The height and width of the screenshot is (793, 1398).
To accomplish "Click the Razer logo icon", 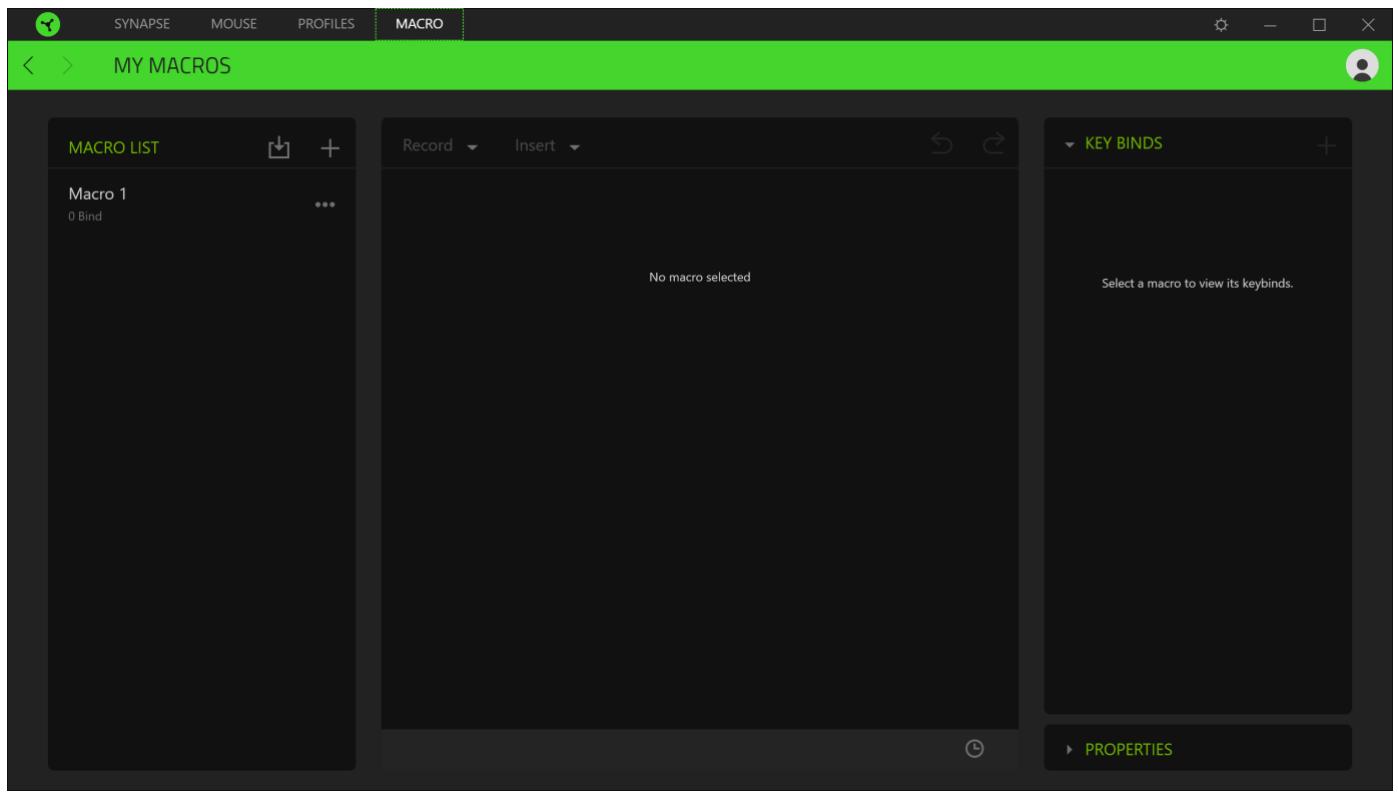I will (46, 24).
